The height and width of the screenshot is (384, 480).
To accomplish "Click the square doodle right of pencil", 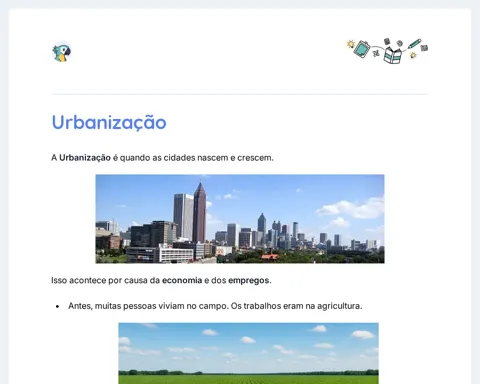I will pyautogui.click(x=424, y=48).
